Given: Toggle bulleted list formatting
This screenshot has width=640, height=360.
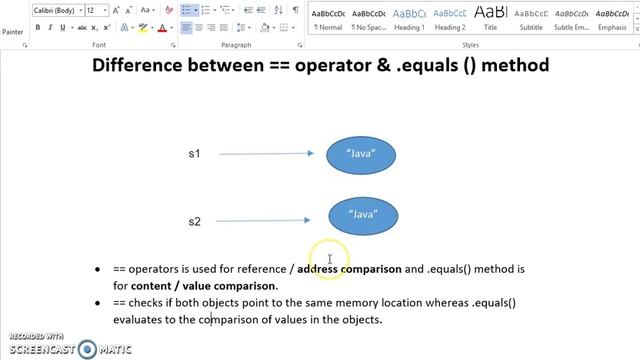Looking at the screenshot, I should coord(186,10).
